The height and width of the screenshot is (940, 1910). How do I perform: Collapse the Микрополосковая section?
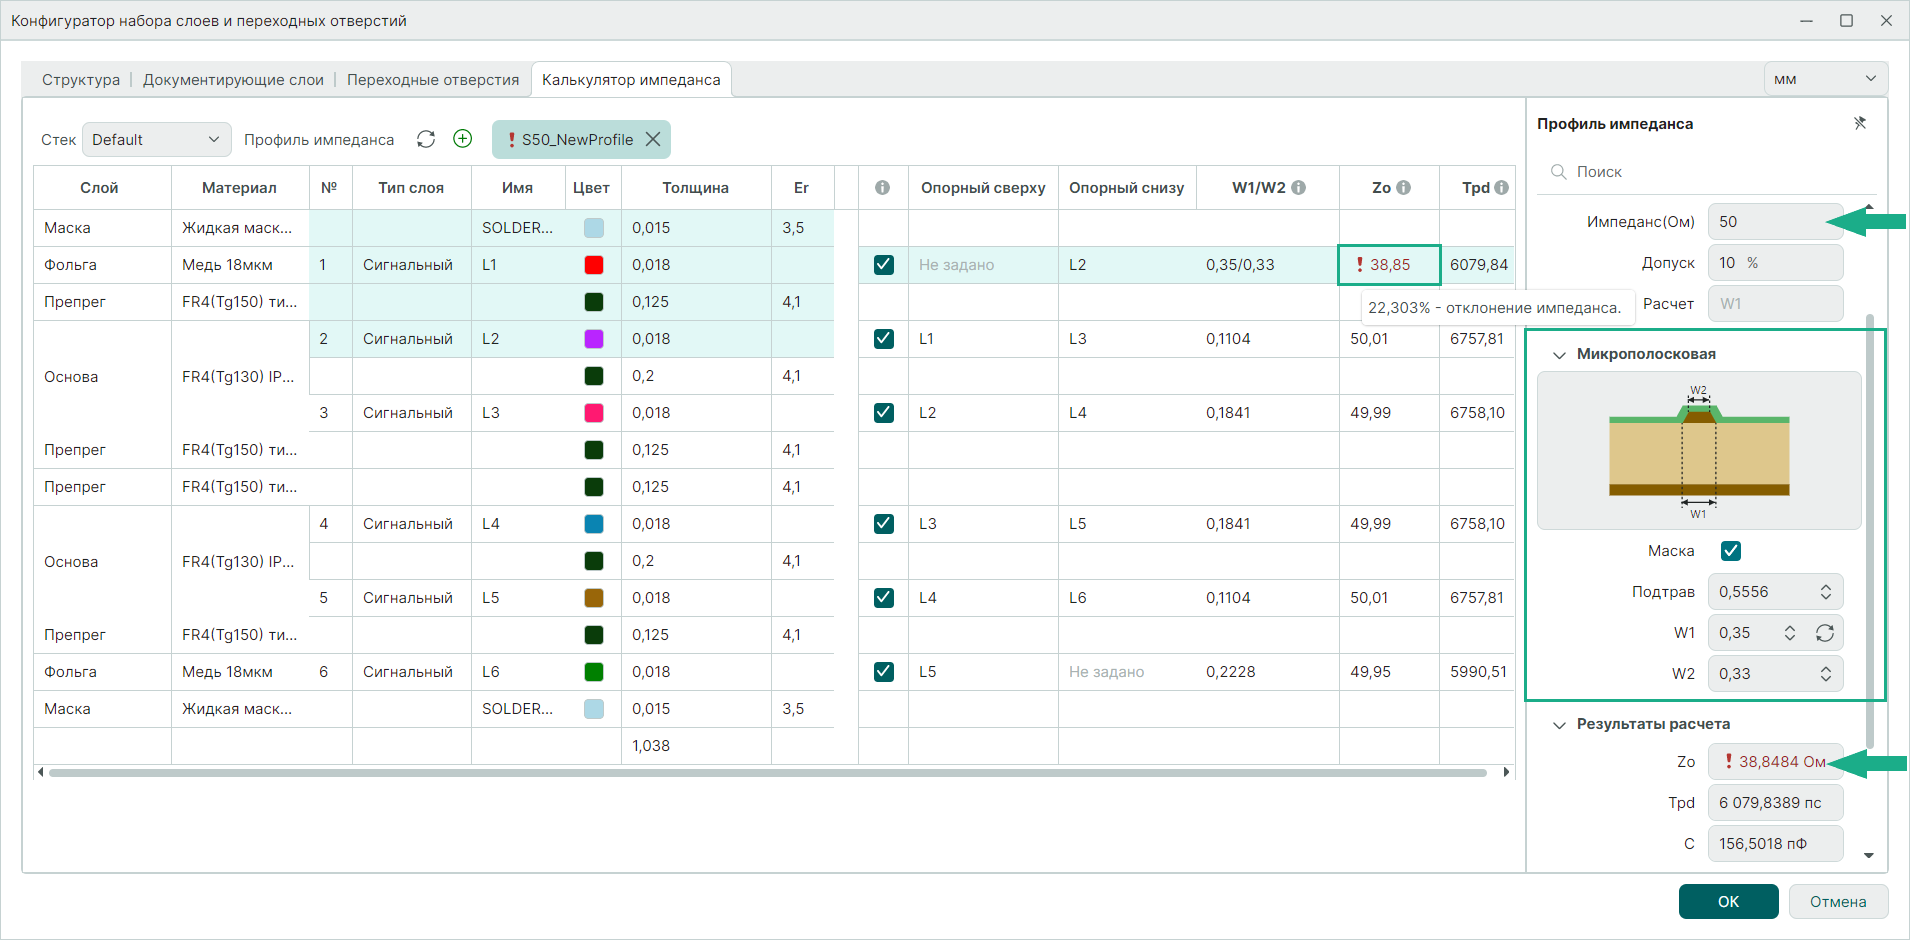point(1559,354)
